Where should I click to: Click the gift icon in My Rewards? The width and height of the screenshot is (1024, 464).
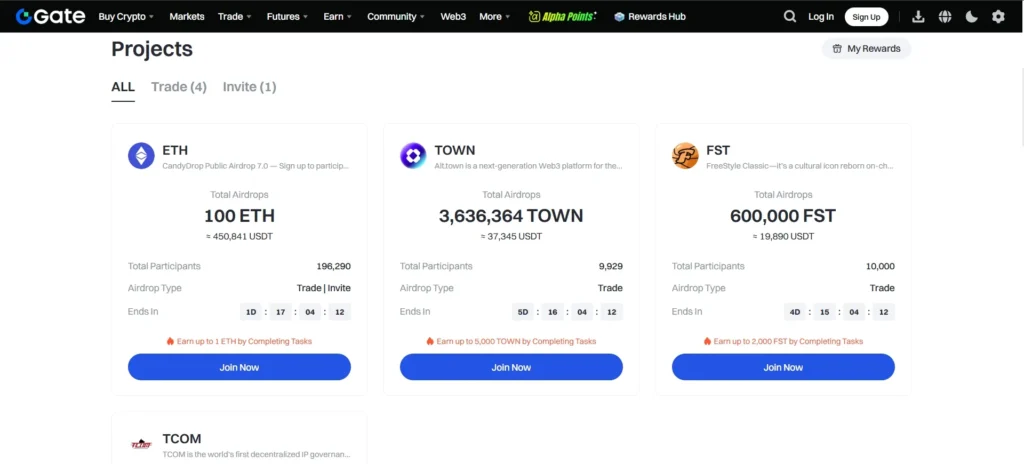tap(837, 48)
